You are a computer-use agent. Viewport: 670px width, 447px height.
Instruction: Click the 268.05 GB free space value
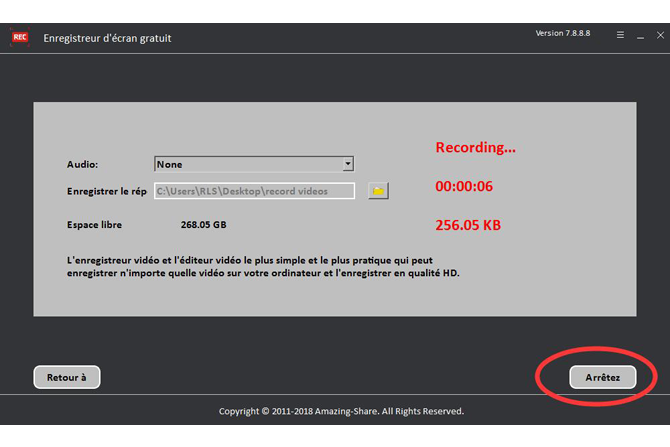tap(203, 224)
